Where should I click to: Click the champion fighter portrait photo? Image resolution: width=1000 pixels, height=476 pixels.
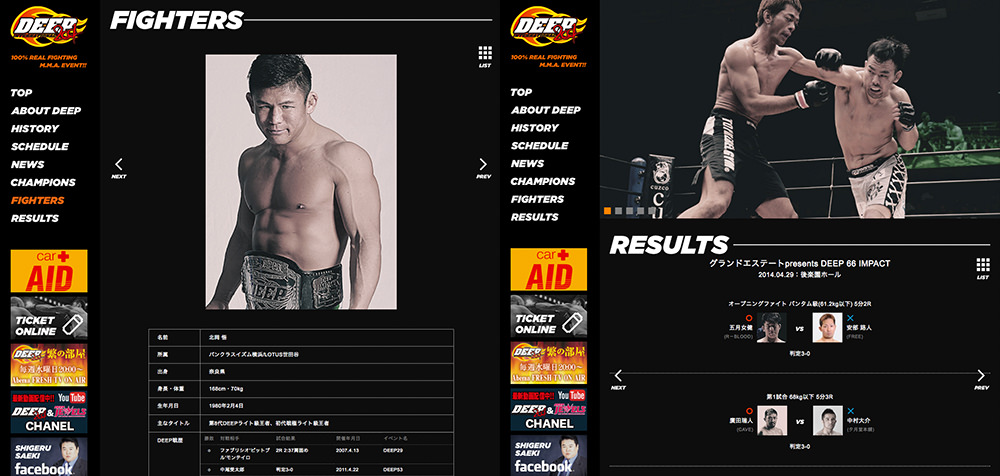(301, 182)
